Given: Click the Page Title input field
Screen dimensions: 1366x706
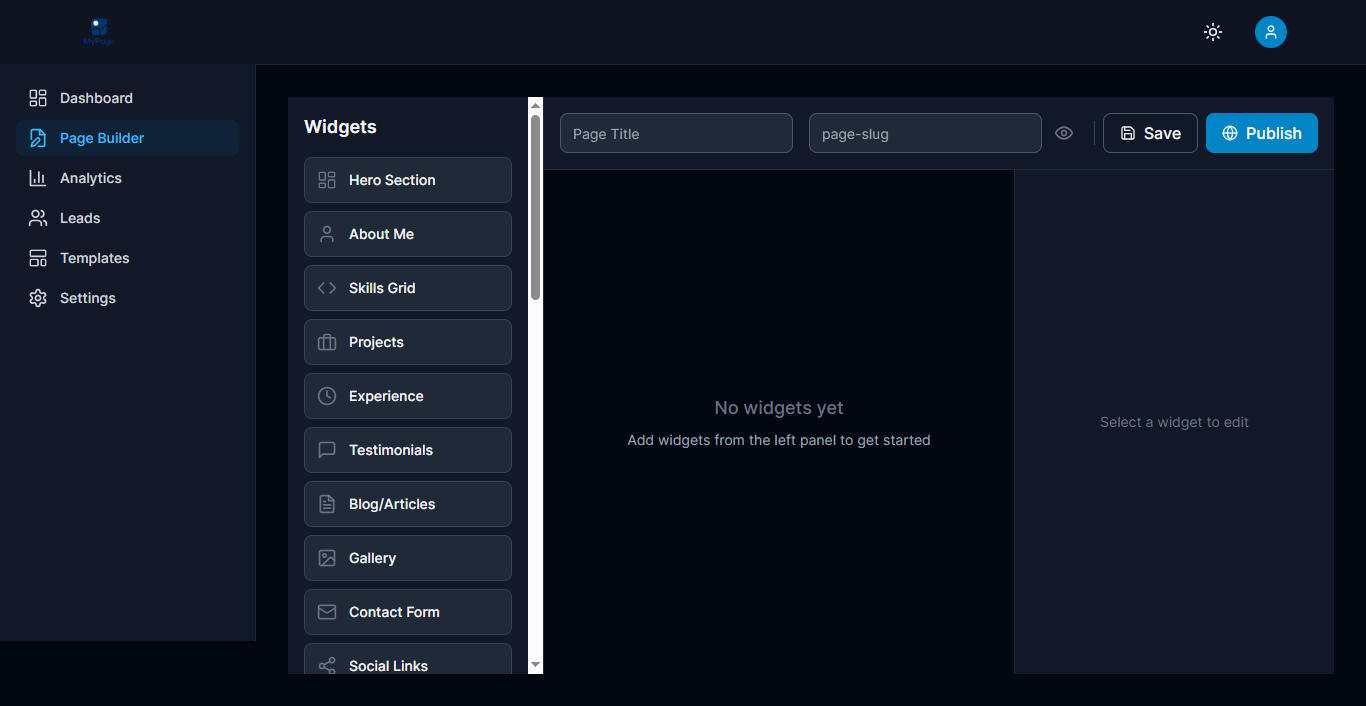Looking at the screenshot, I should pyautogui.click(x=676, y=132).
